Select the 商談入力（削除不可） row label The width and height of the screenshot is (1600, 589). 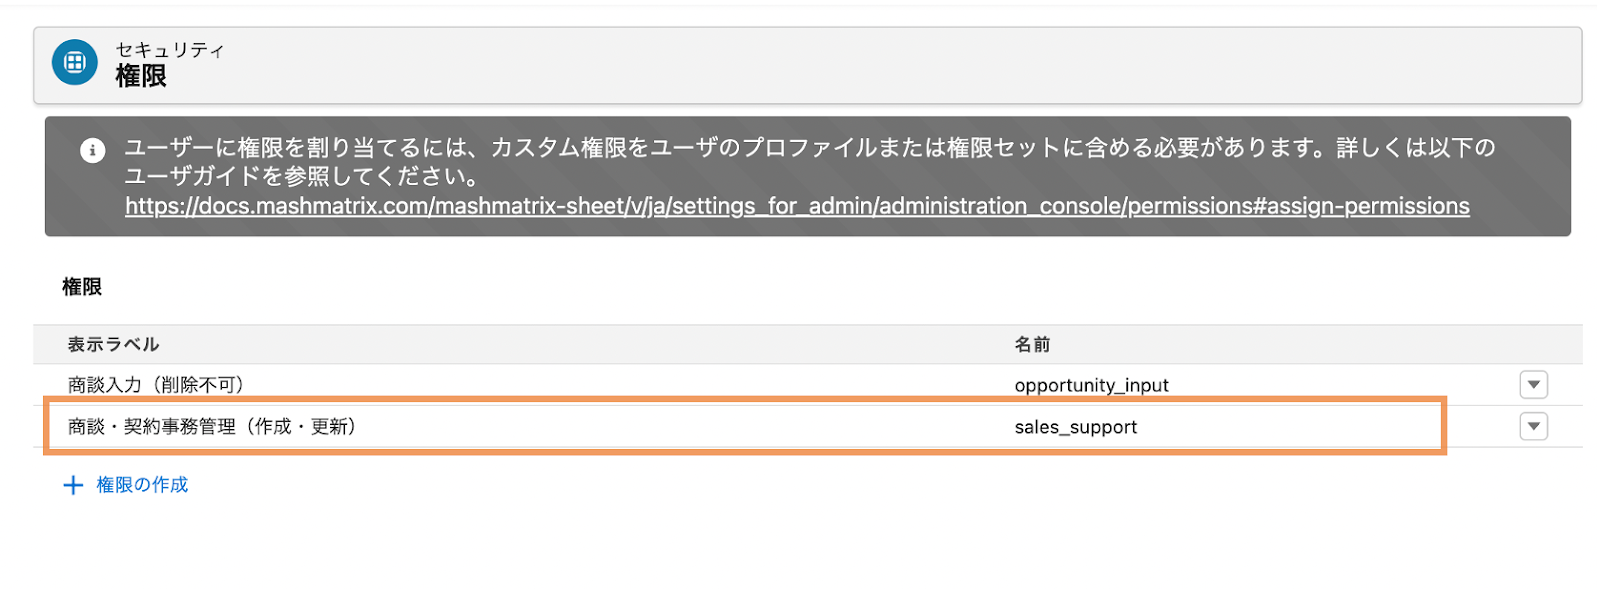[156, 385]
